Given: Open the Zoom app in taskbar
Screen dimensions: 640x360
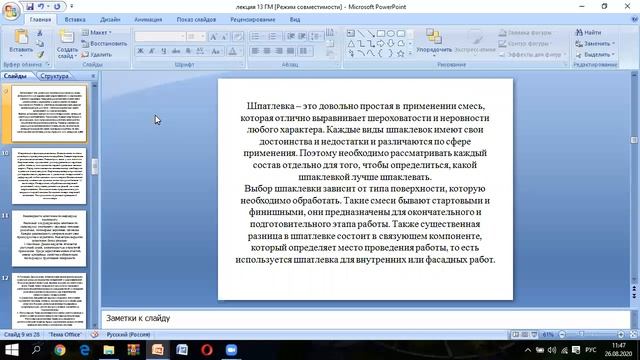Looking at the screenshot, I should (231, 350).
